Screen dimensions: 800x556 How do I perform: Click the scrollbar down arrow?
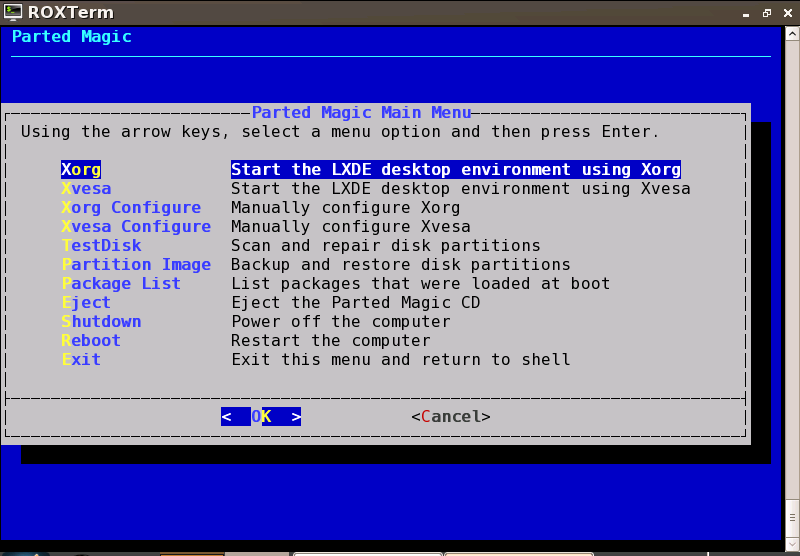(x=792, y=544)
